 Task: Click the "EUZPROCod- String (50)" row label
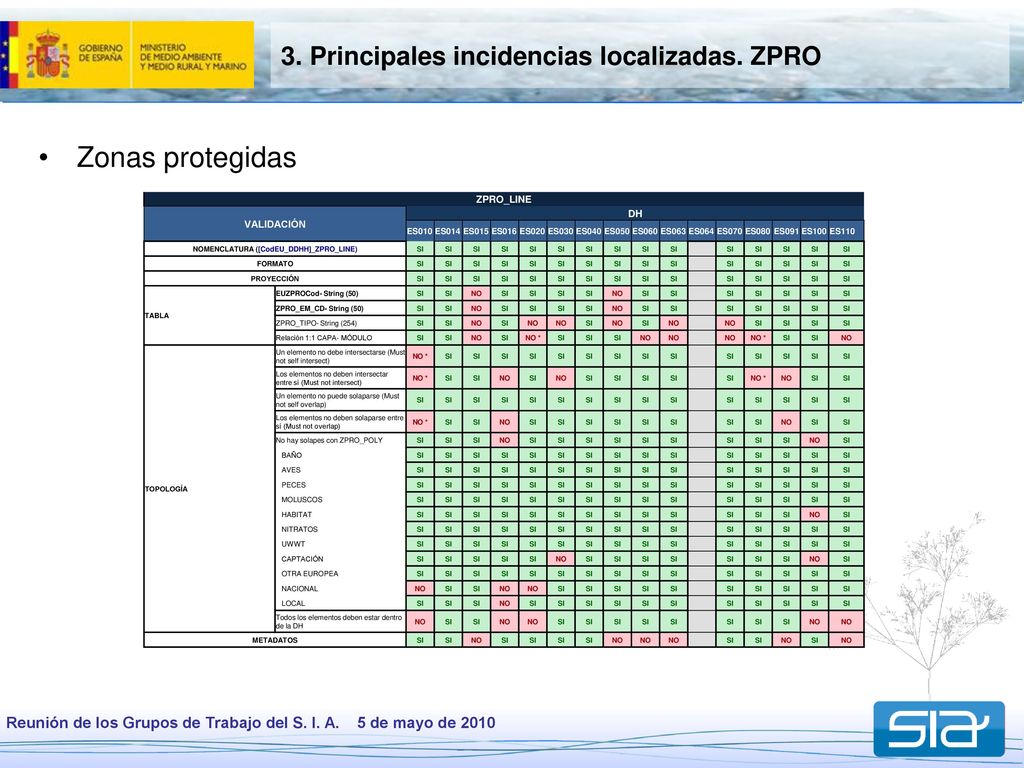340,294
